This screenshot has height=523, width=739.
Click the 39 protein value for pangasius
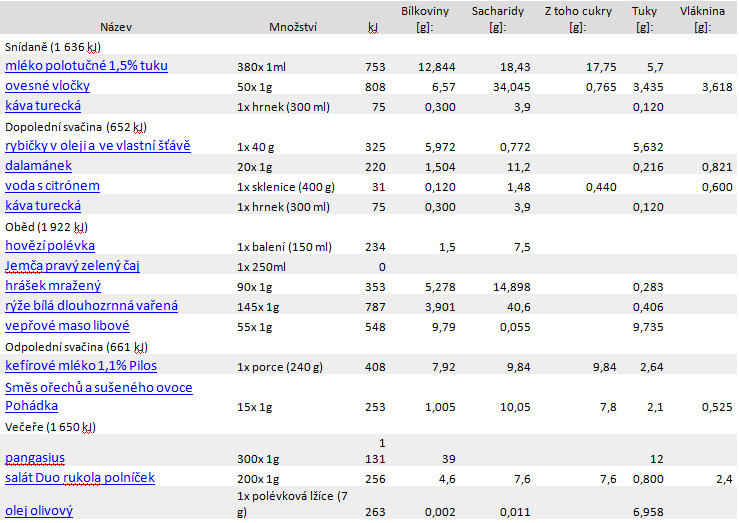448,459
